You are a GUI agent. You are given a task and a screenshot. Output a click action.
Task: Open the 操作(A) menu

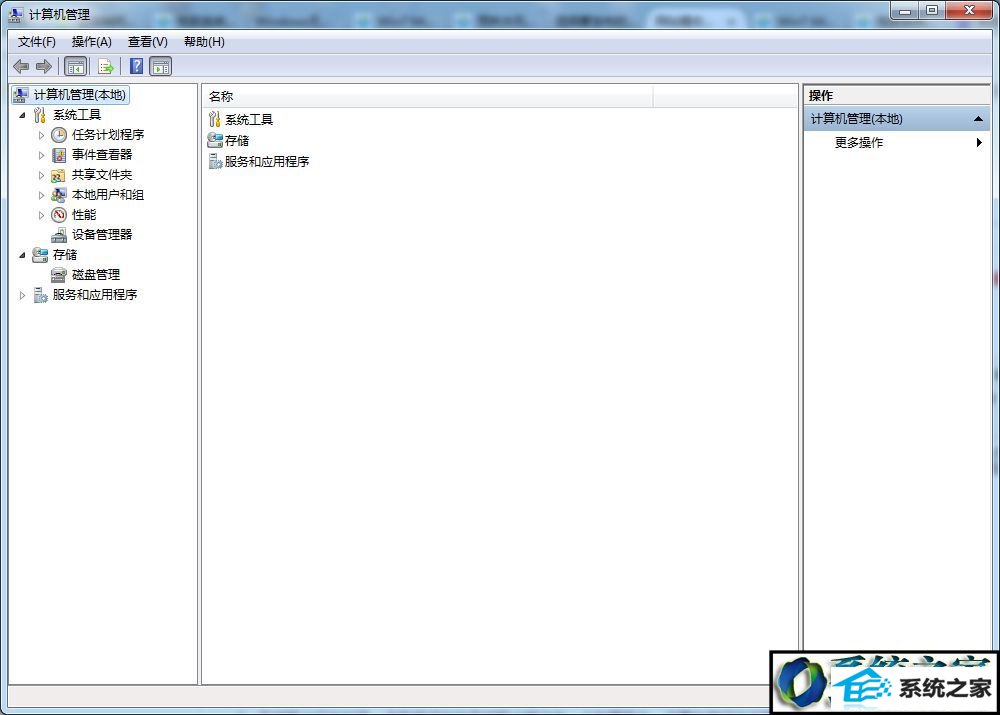[x=92, y=42]
